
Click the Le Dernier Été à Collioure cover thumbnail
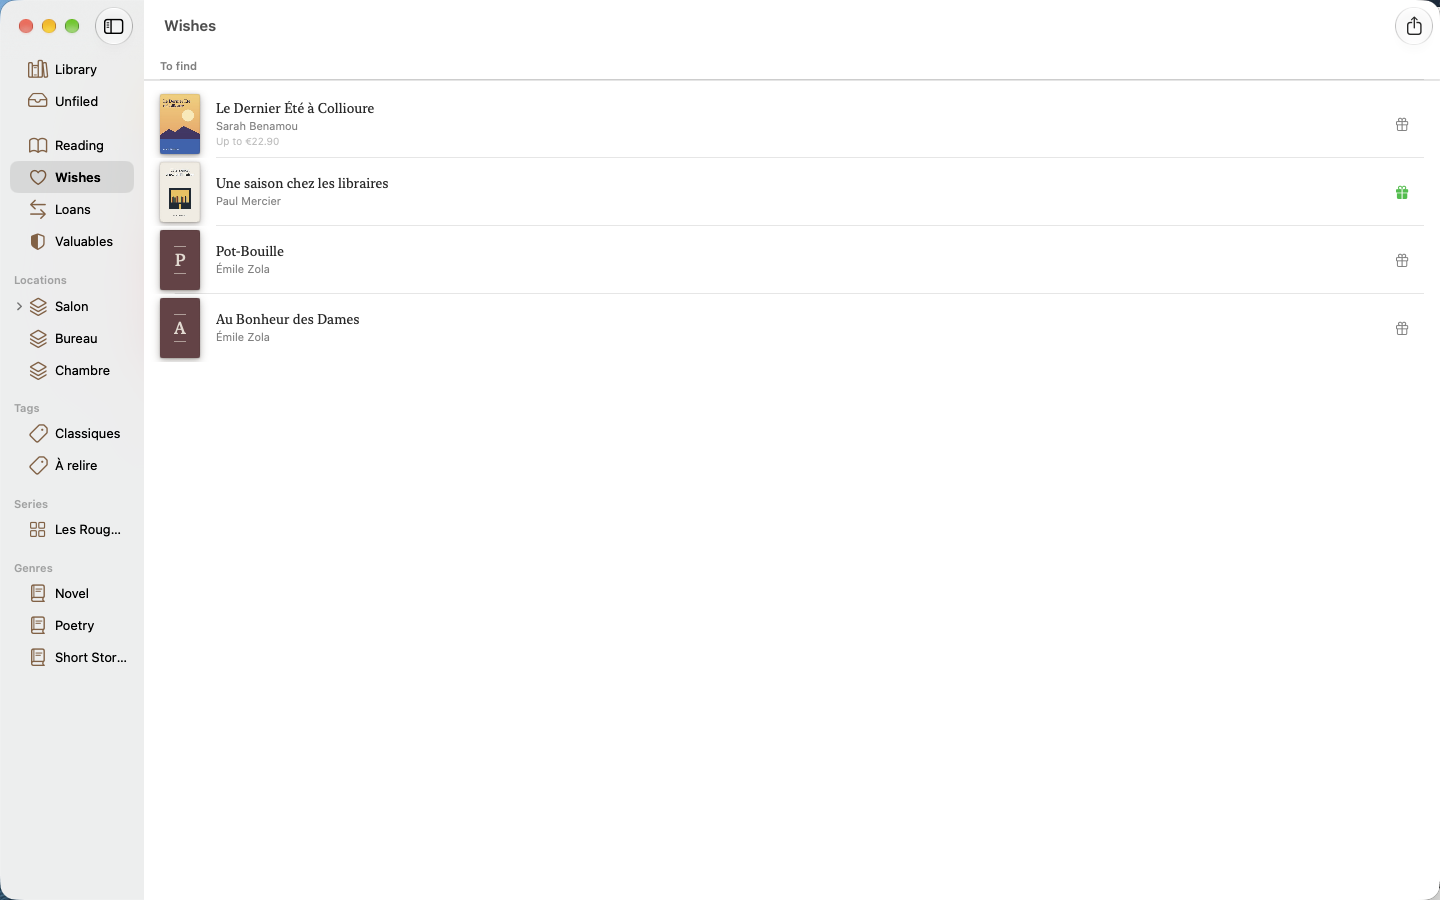(x=180, y=124)
